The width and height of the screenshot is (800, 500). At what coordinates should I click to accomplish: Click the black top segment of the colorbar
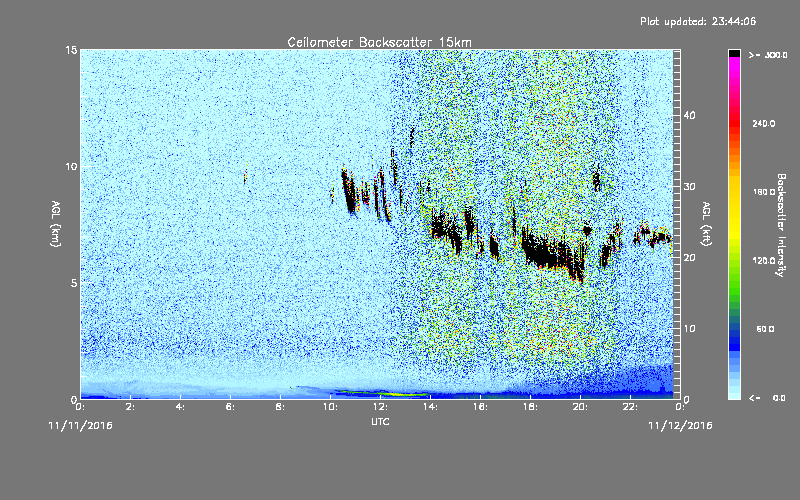(734, 53)
